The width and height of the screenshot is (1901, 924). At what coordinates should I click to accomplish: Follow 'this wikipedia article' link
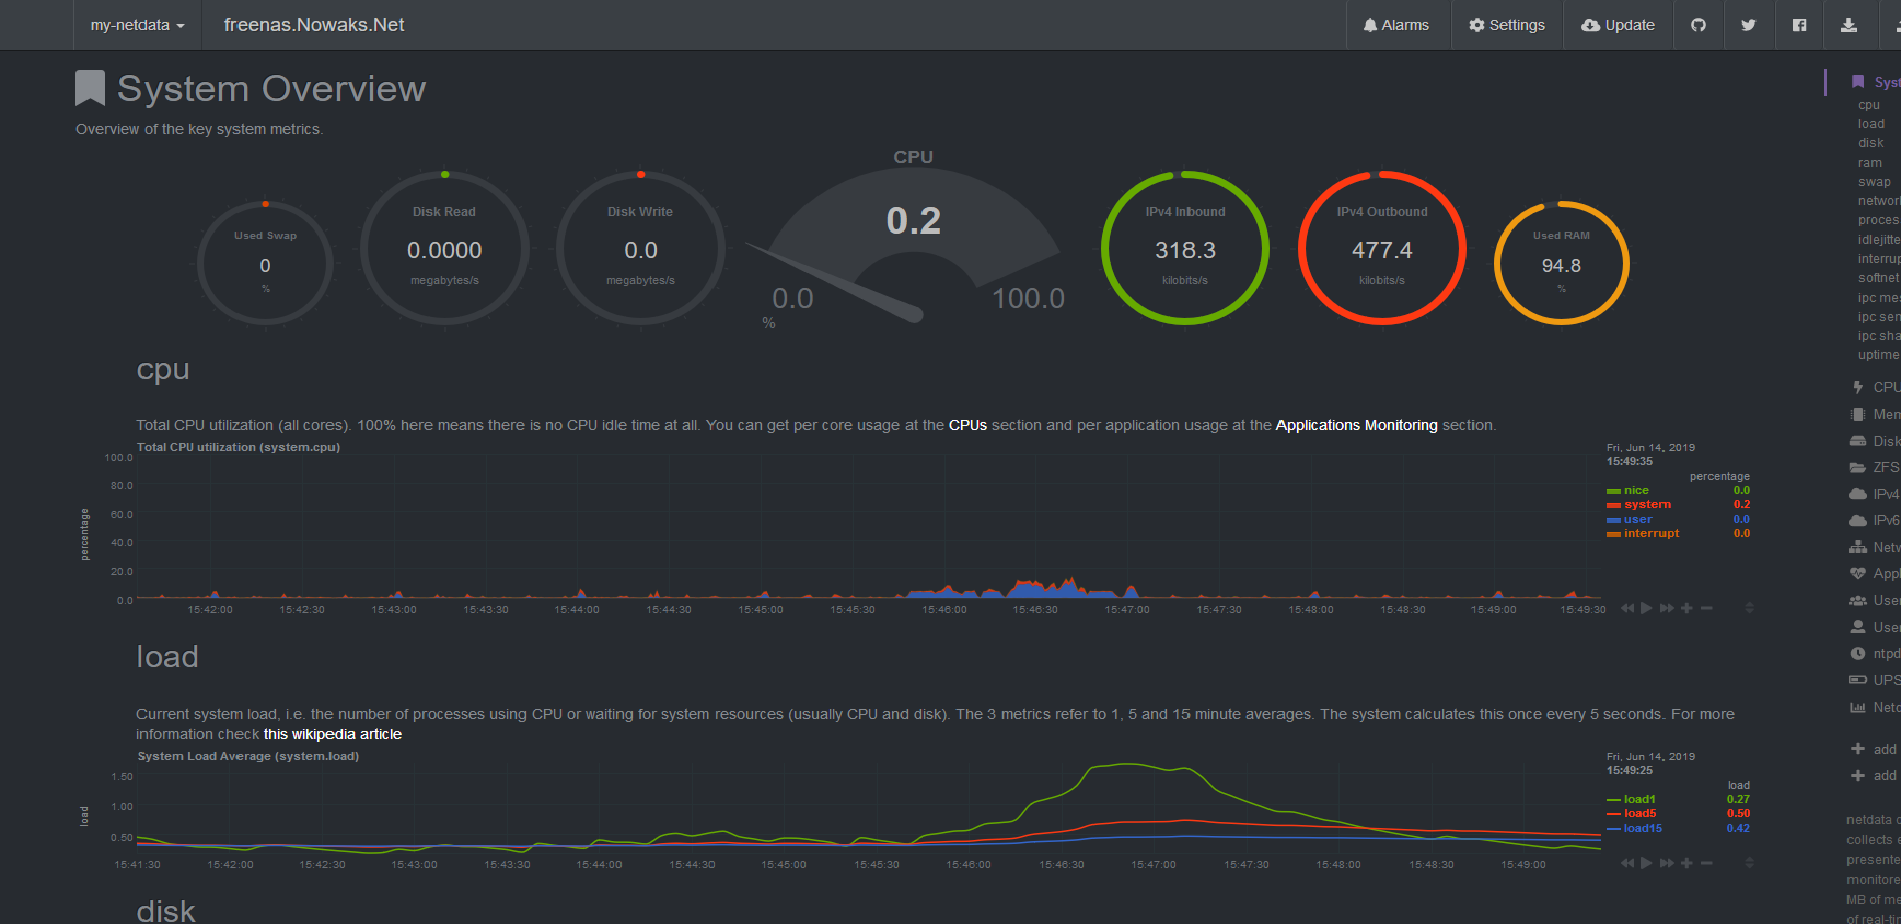(x=332, y=734)
